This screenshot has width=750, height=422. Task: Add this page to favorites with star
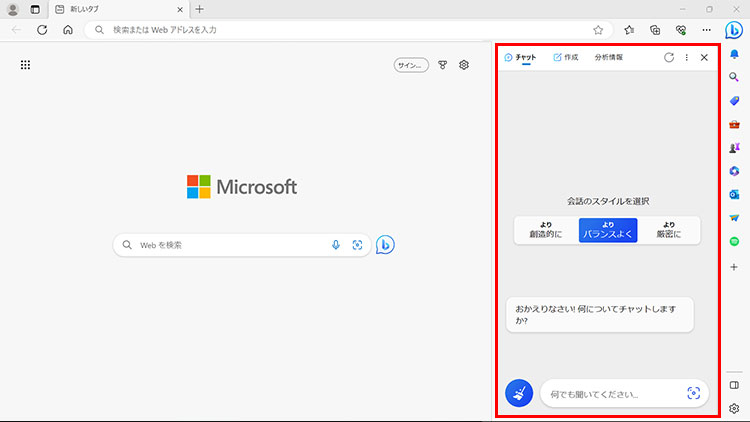pyautogui.click(x=598, y=30)
